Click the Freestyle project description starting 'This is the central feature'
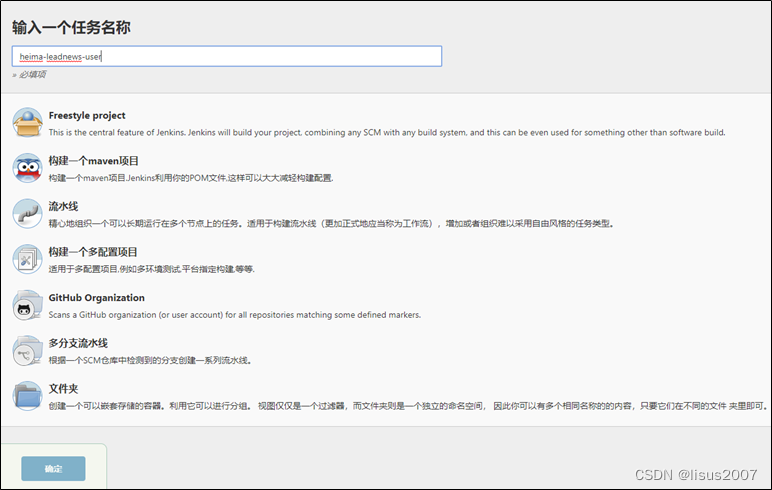Viewport: 772px width, 490px height. [x=387, y=132]
